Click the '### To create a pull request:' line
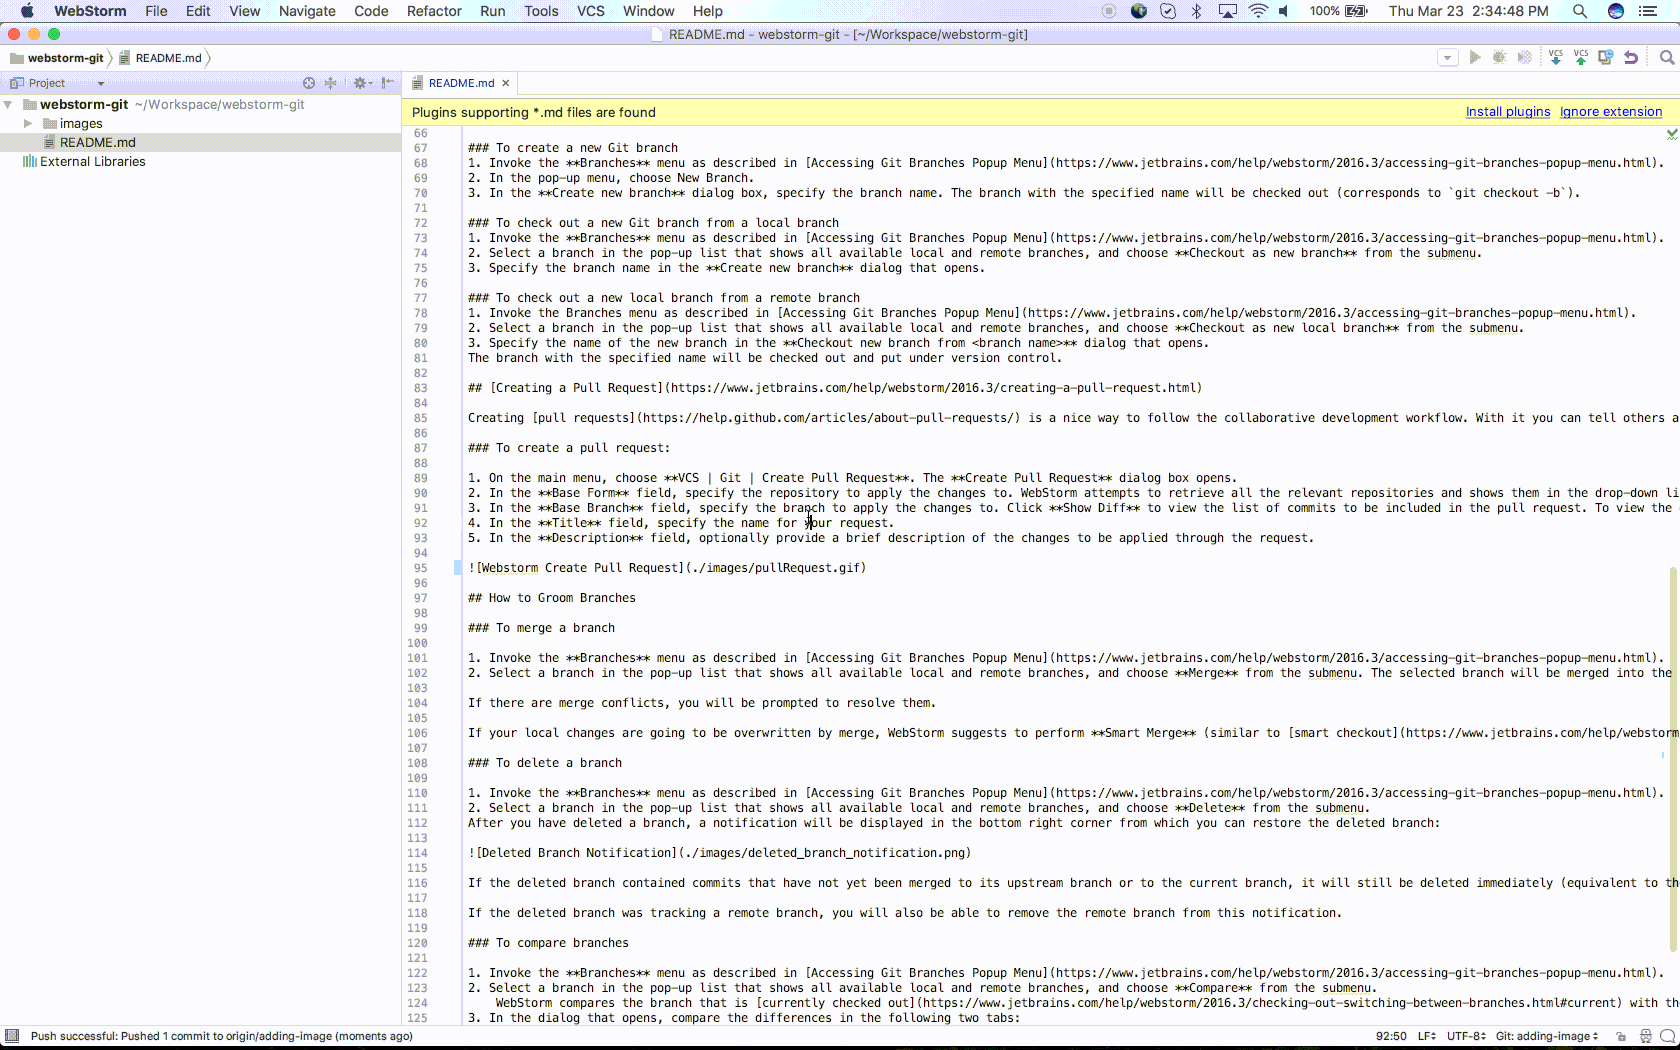 (x=569, y=448)
